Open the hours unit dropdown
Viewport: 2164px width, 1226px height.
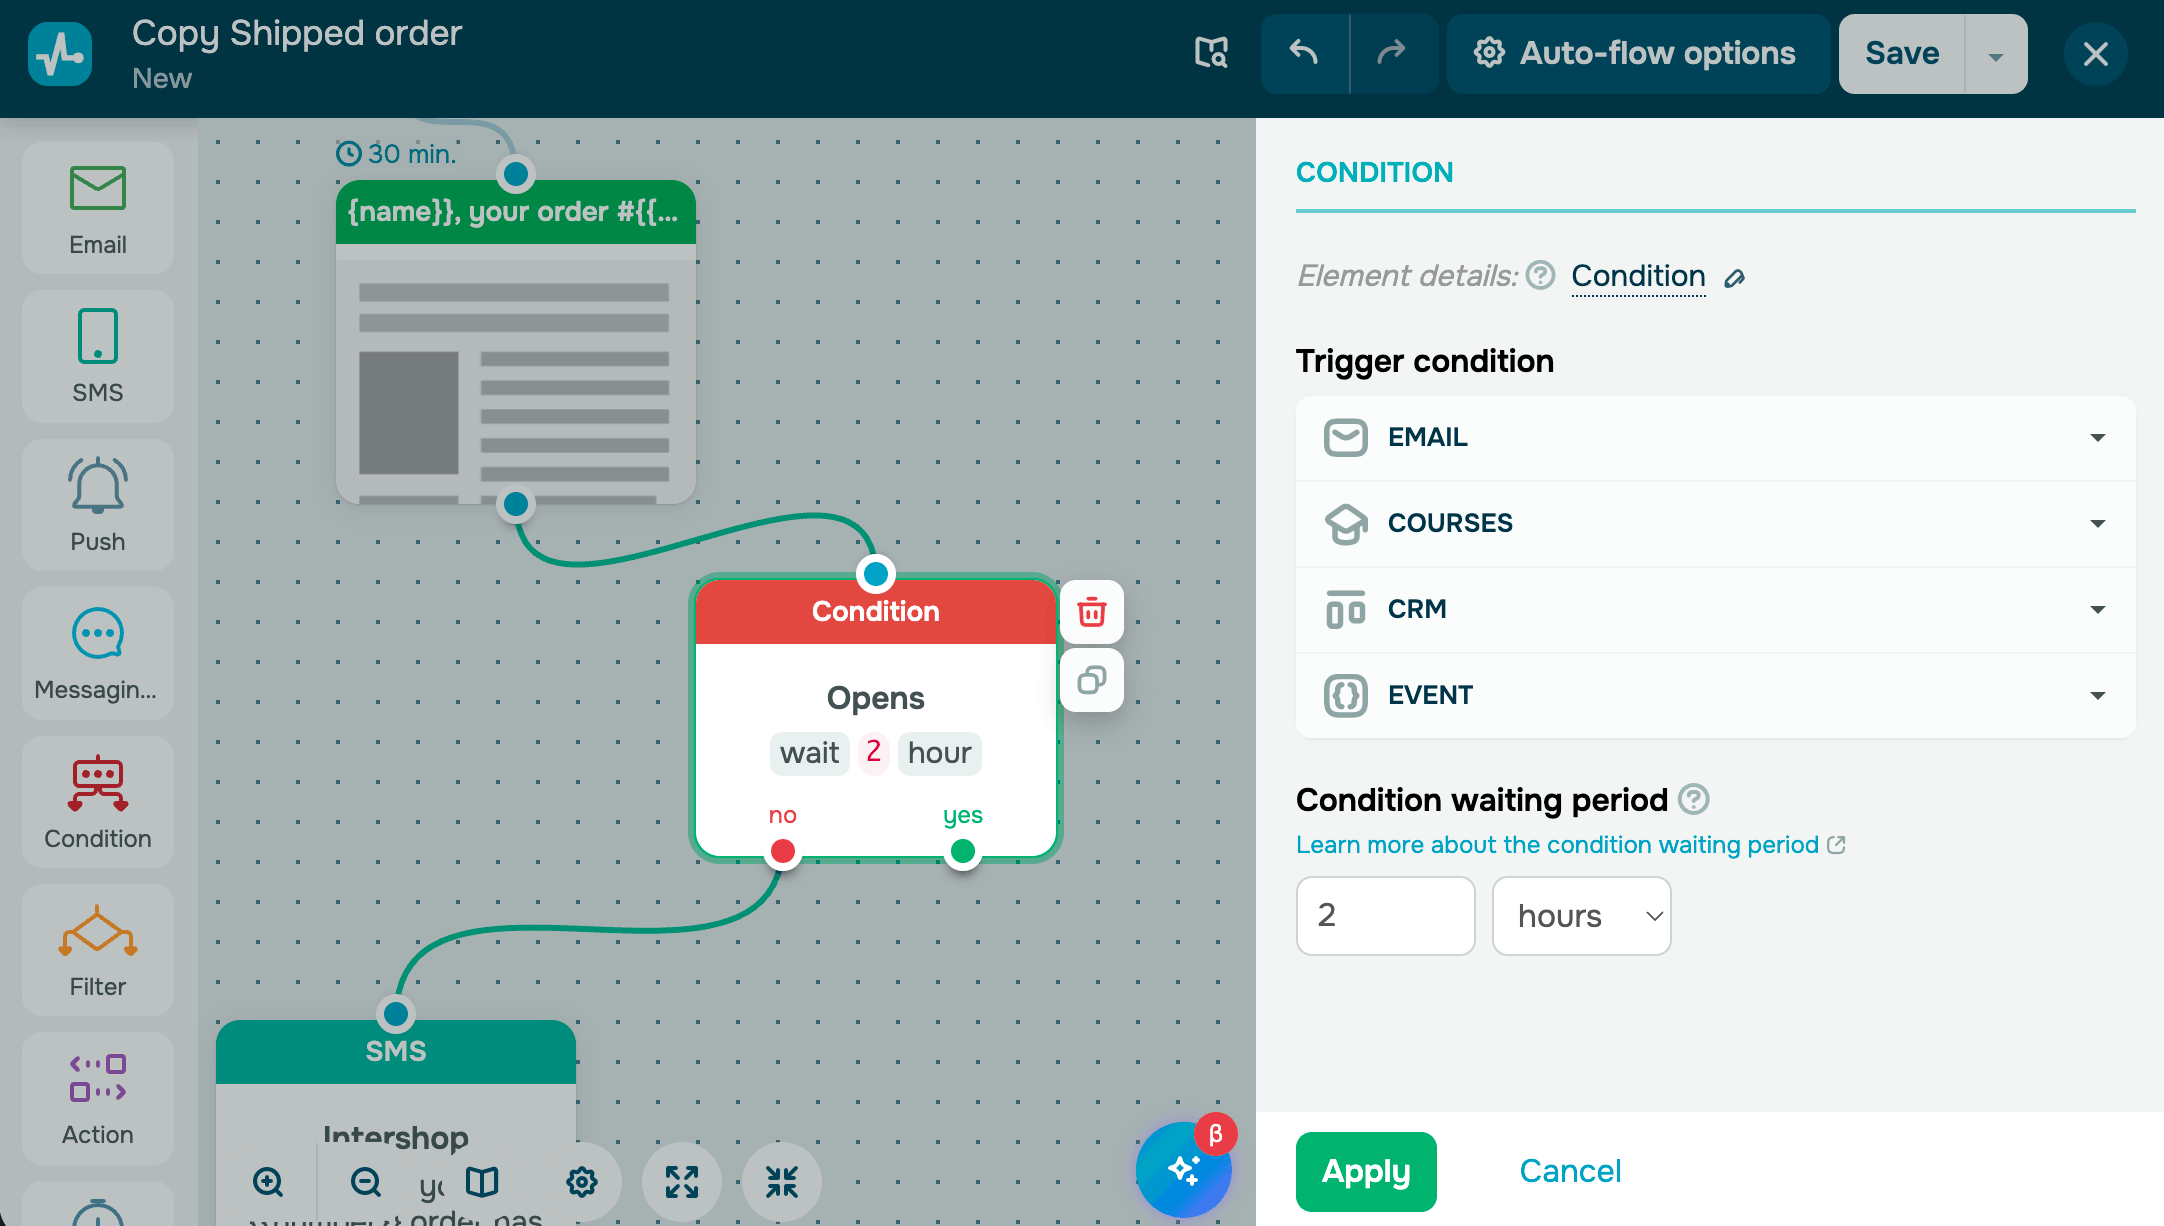(x=1581, y=916)
